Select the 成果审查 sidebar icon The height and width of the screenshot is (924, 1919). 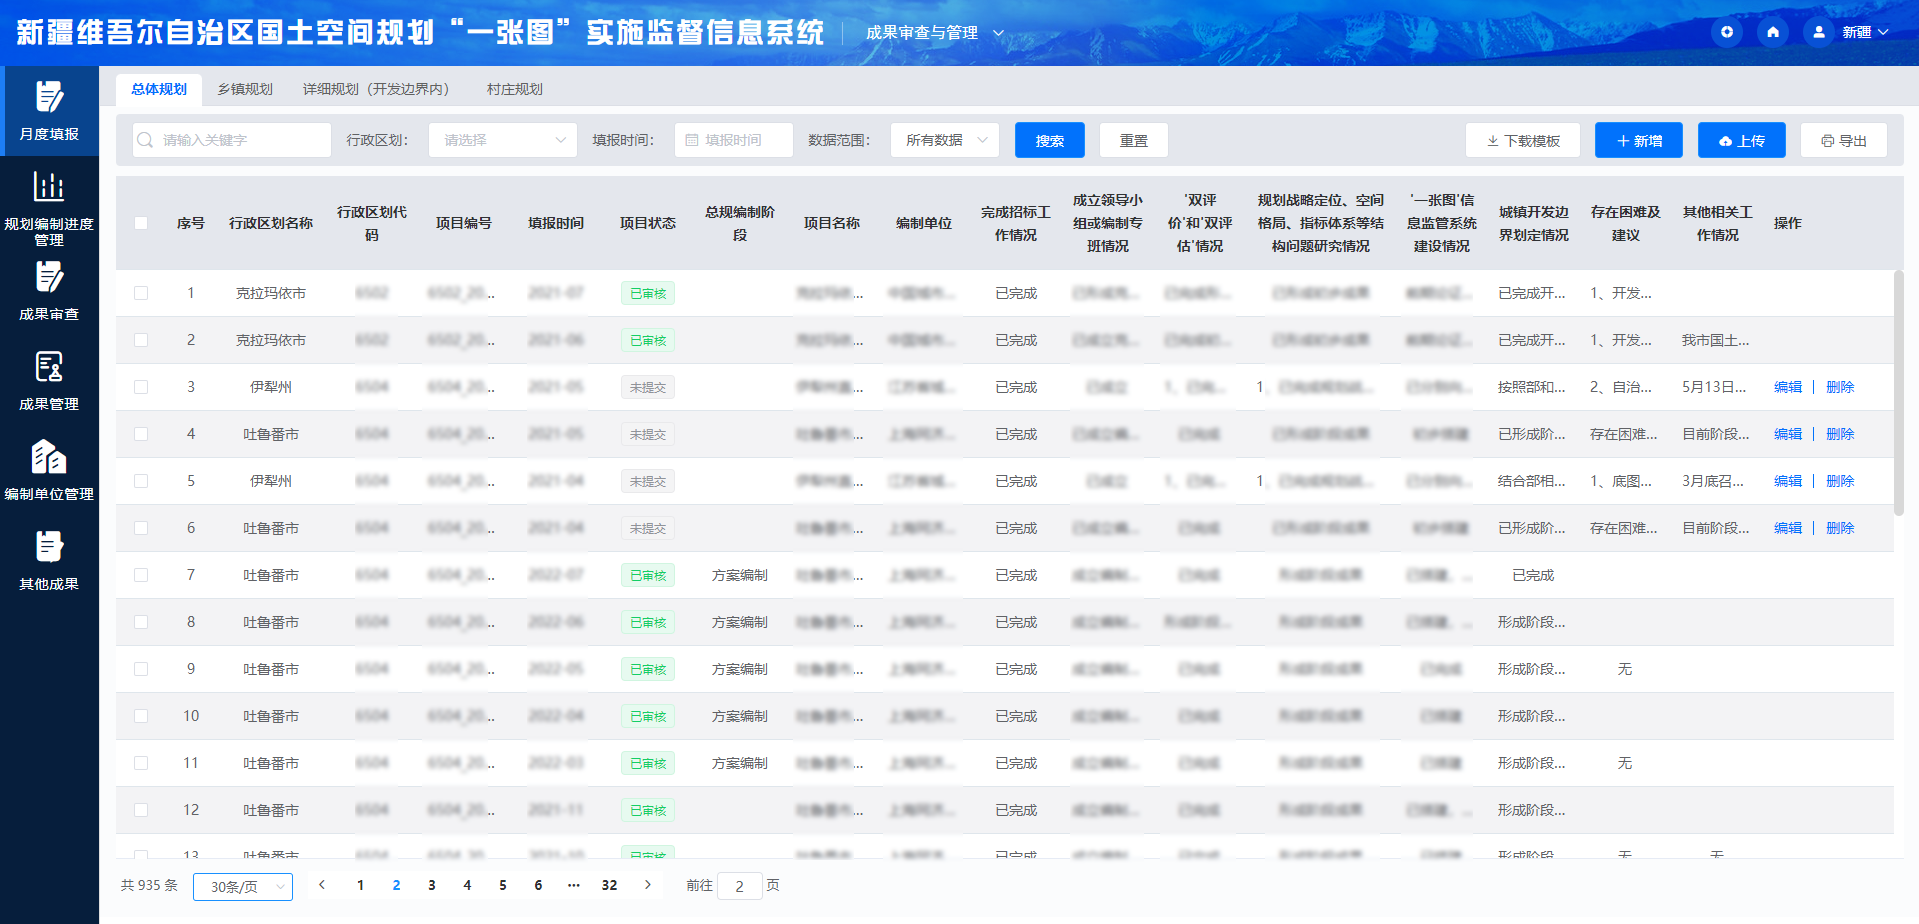[49, 291]
